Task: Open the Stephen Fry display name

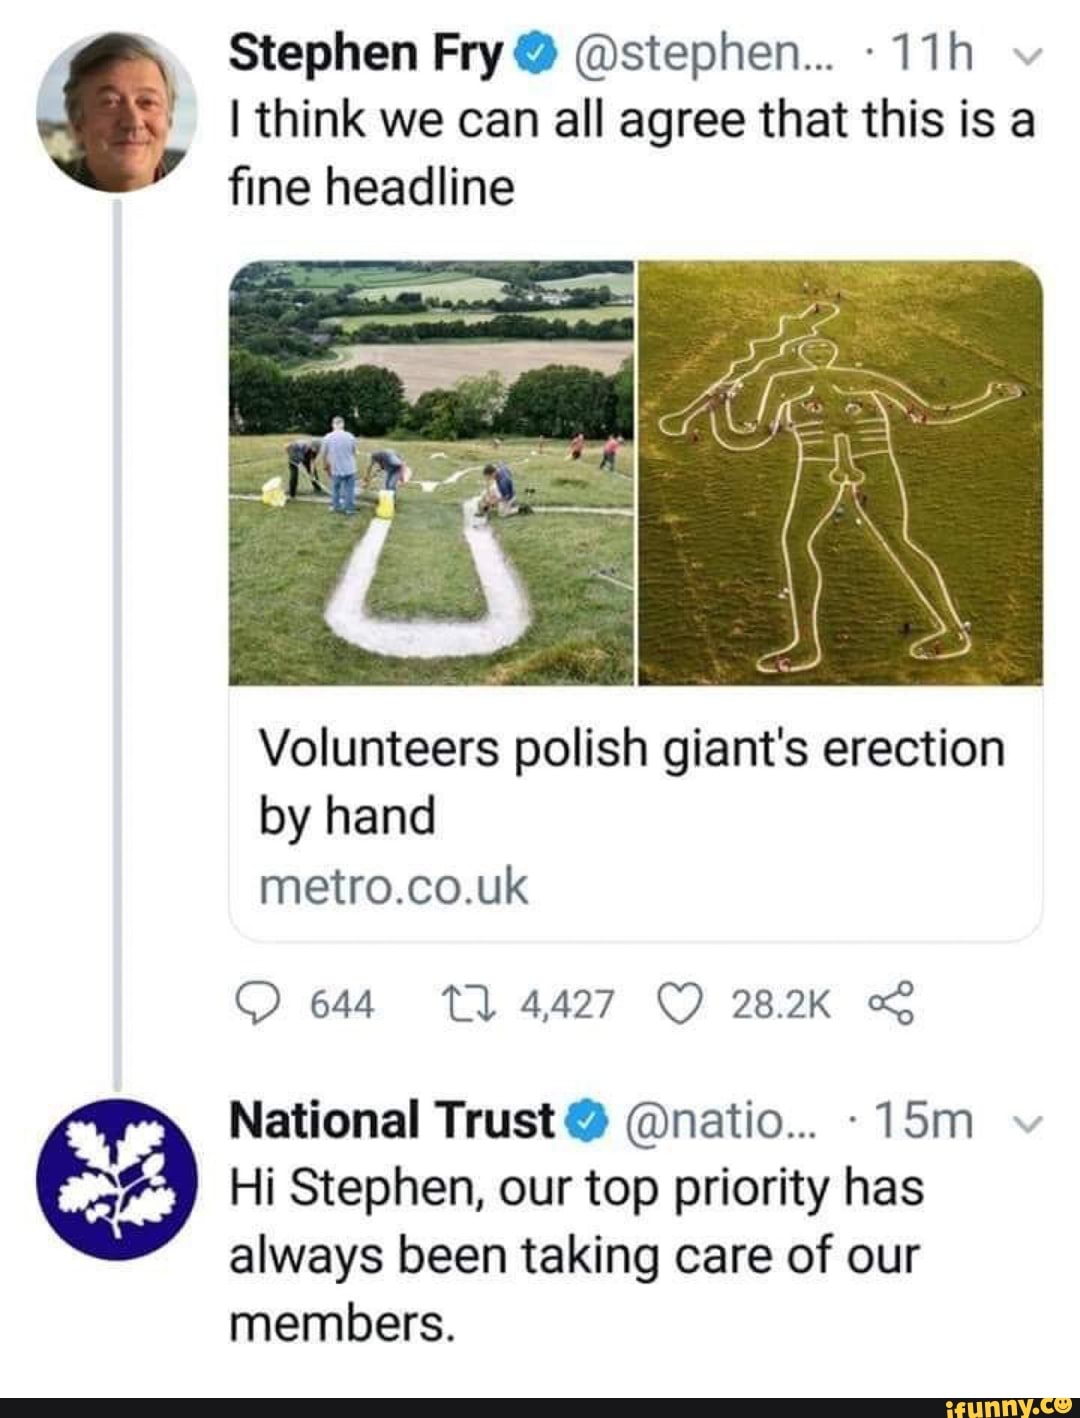Action: (x=365, y=56)
